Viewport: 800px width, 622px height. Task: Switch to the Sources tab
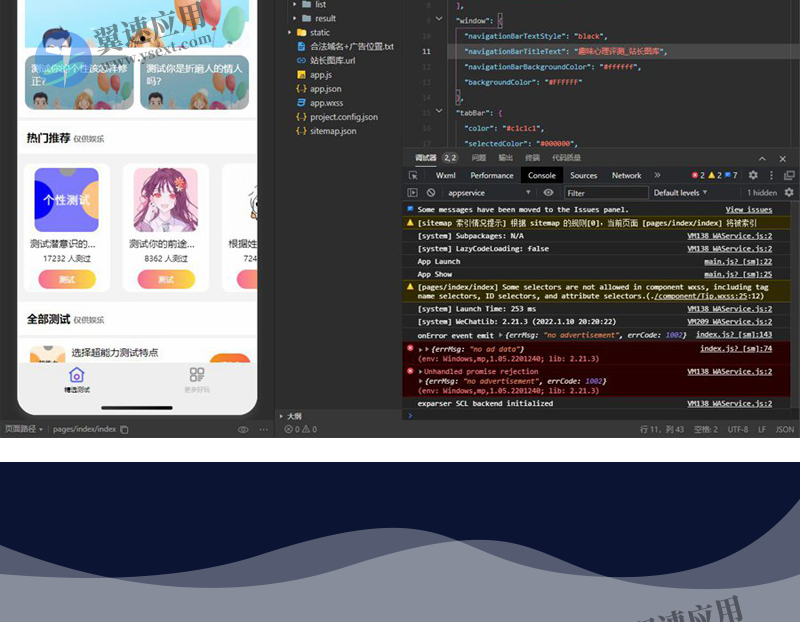coord(583,175)
